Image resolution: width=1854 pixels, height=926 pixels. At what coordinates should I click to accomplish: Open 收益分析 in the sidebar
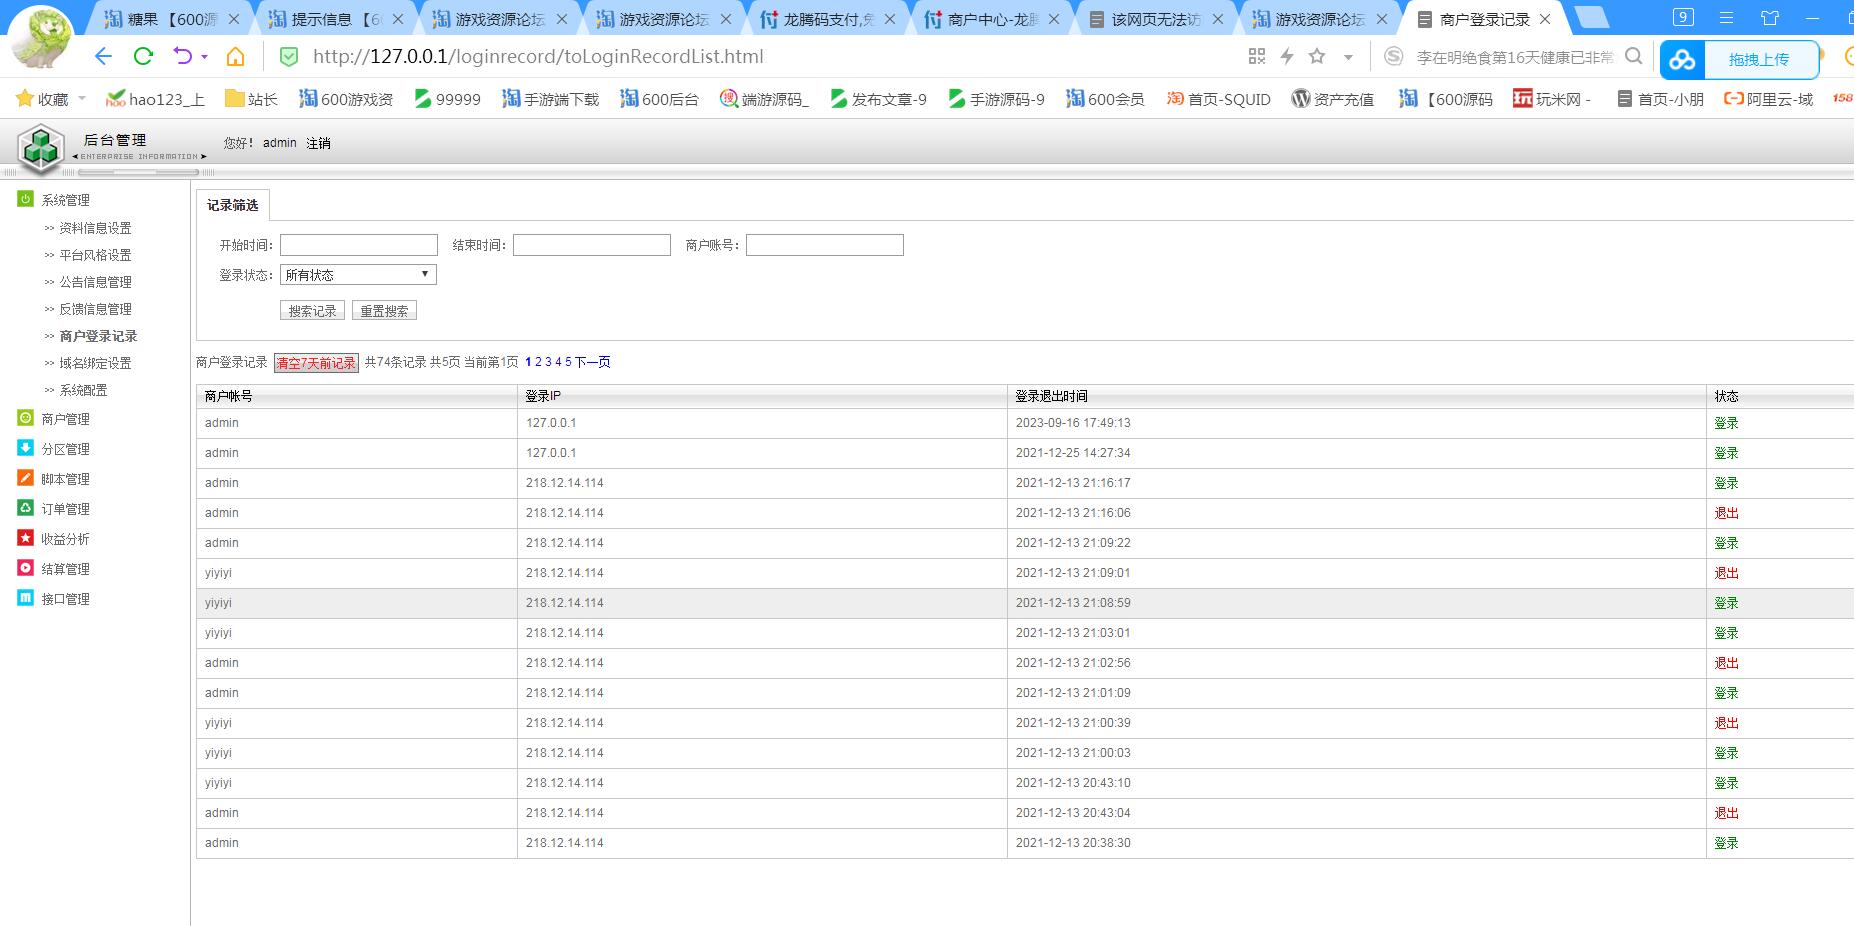[x=65, y=539]
